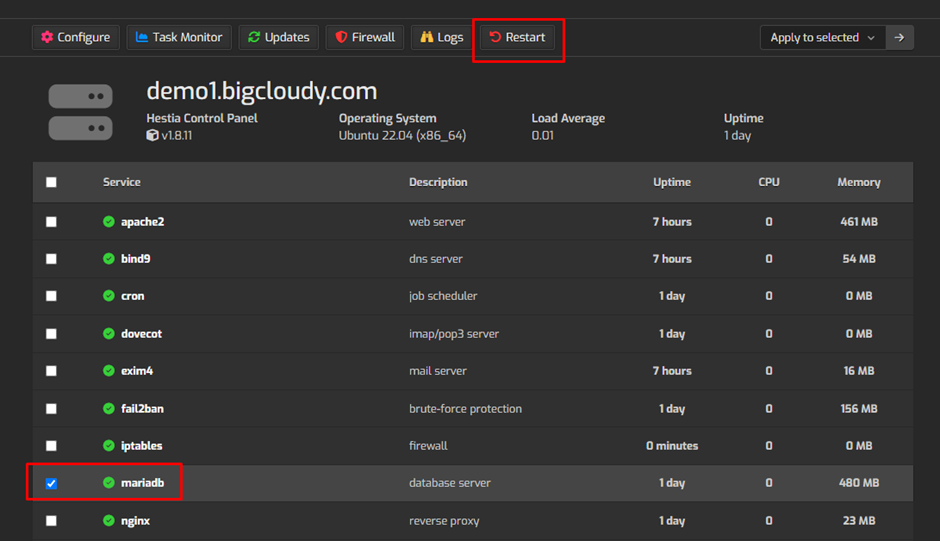940x541 pixels.
Task: Click the 'database server' description
Action: pos(450,483)
